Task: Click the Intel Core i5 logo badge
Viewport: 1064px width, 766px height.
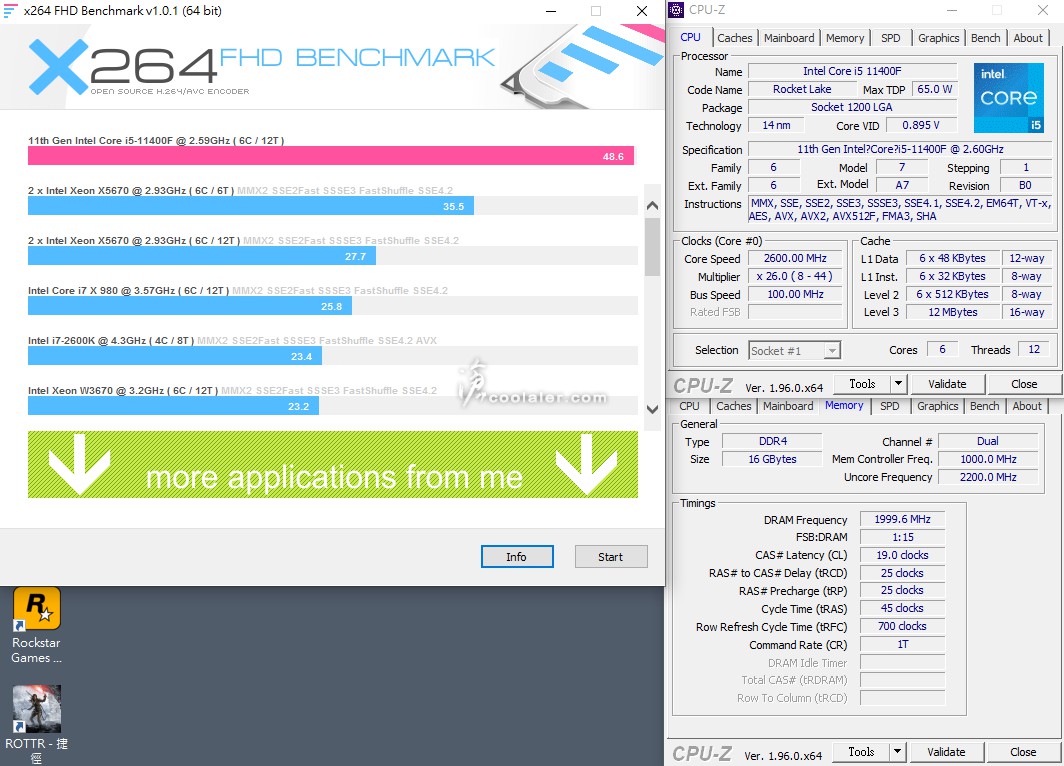Action: pos(1008,98)
